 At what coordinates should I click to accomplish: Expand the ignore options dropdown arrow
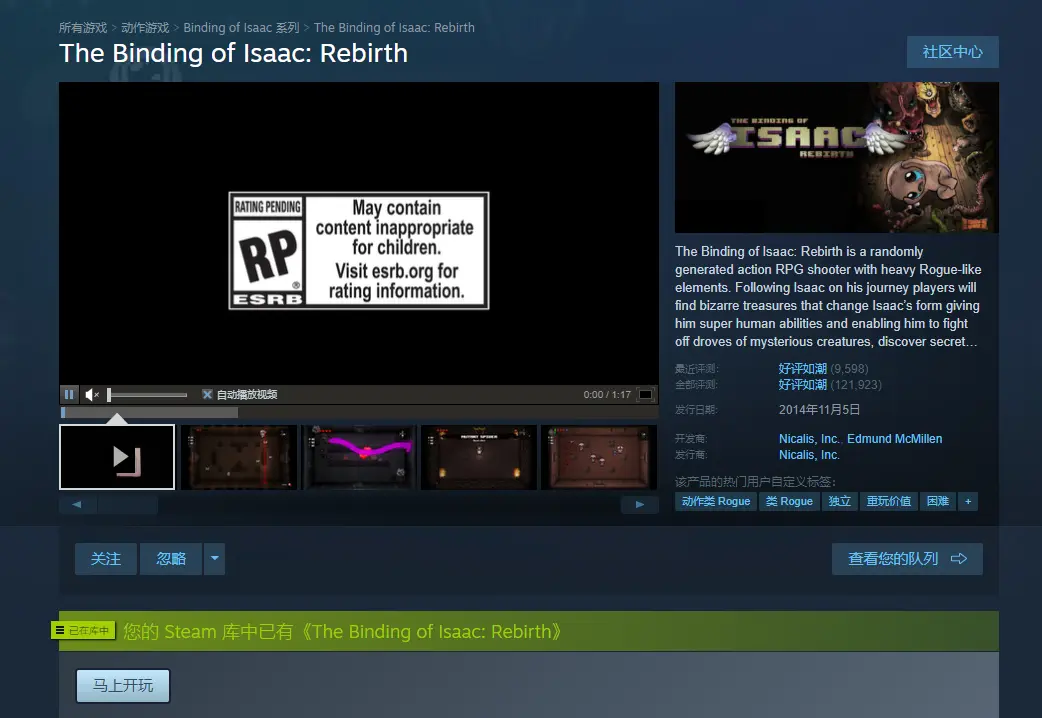pos(215,559)
